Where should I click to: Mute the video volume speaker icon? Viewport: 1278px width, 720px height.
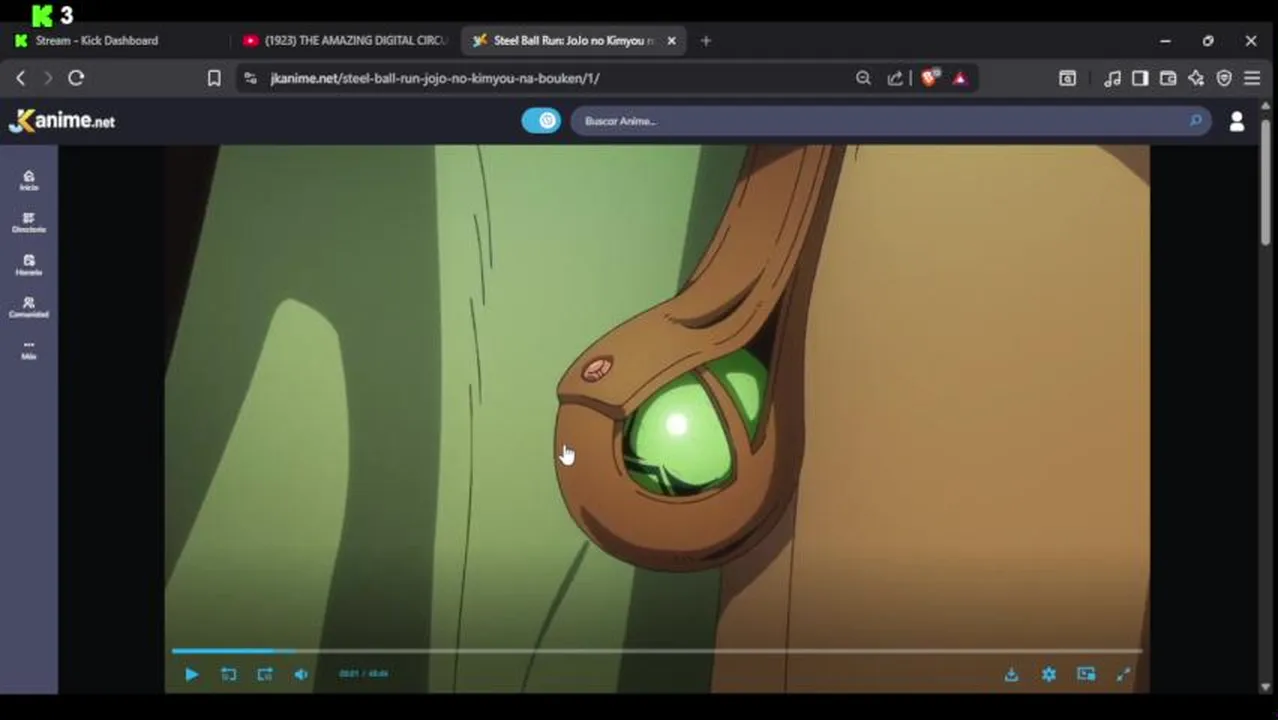(301, 674)
